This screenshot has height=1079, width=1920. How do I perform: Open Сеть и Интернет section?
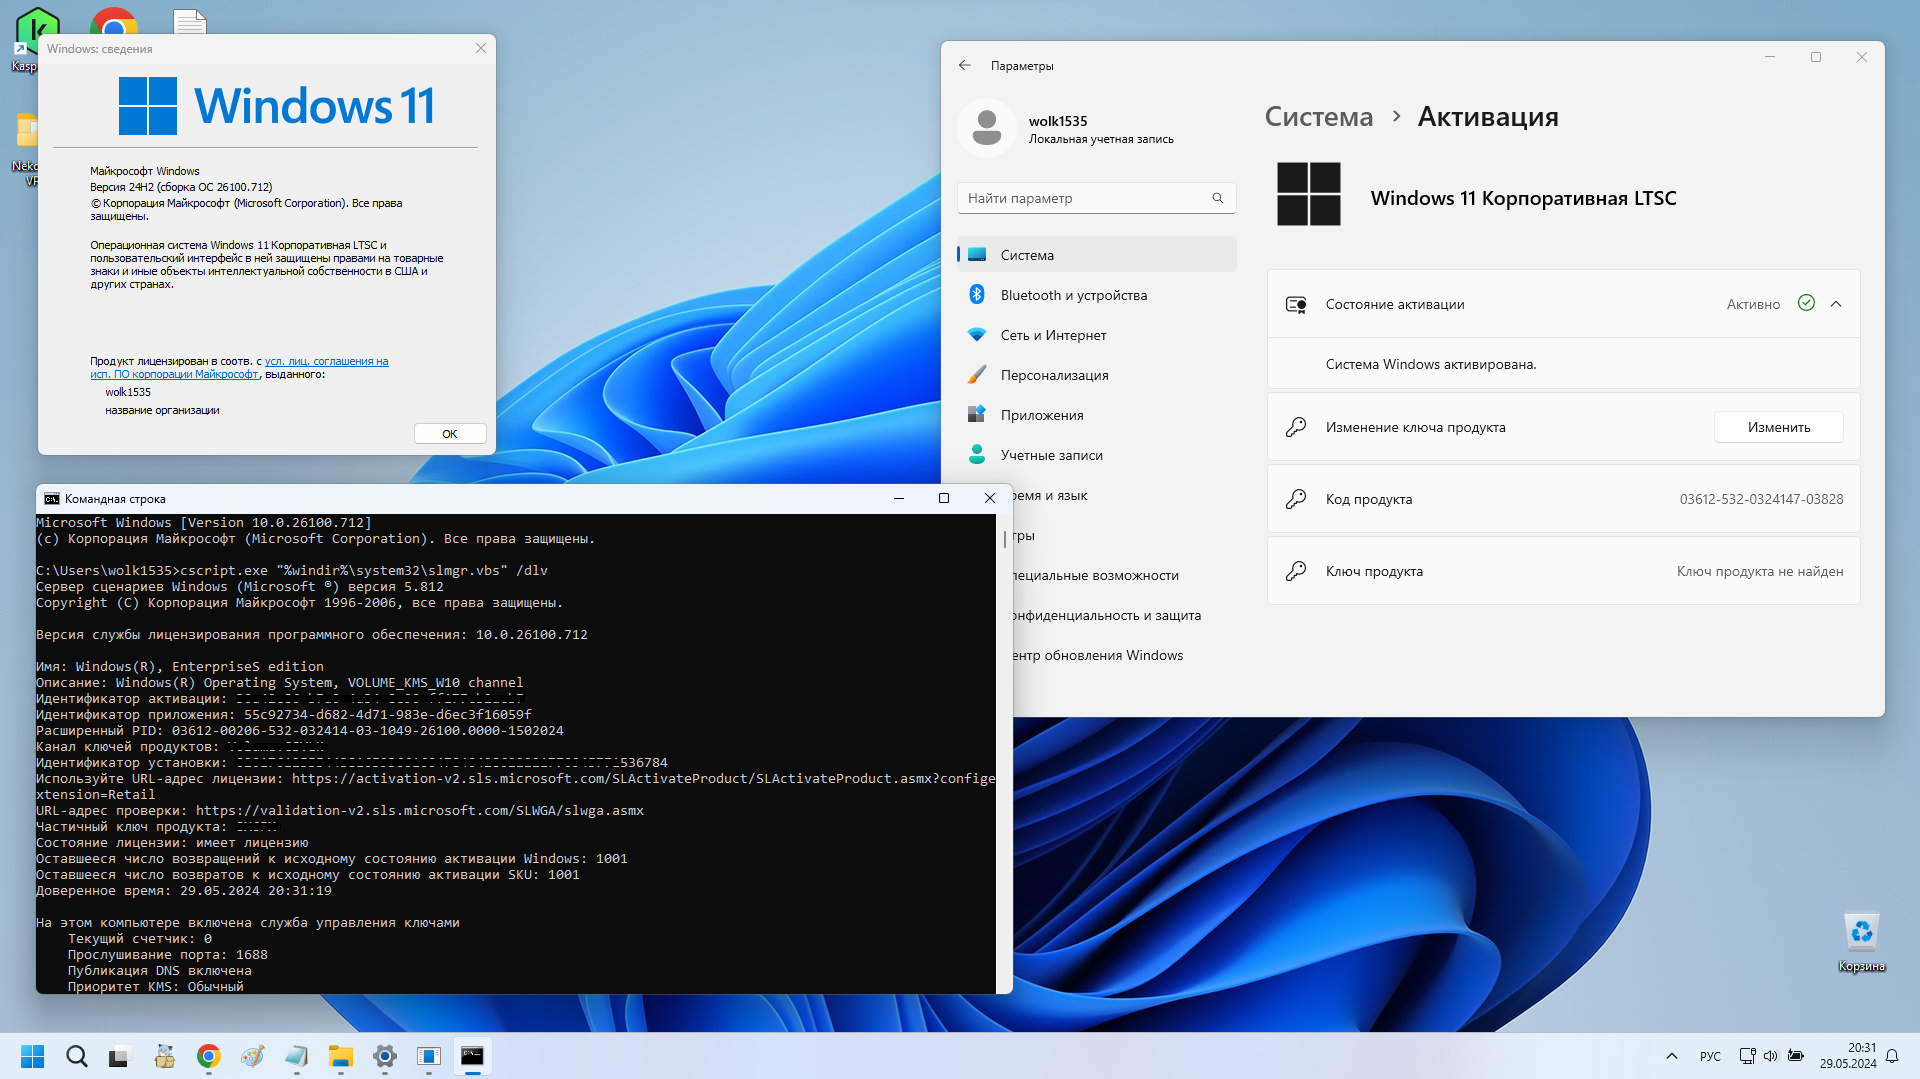pos(1097,335)
